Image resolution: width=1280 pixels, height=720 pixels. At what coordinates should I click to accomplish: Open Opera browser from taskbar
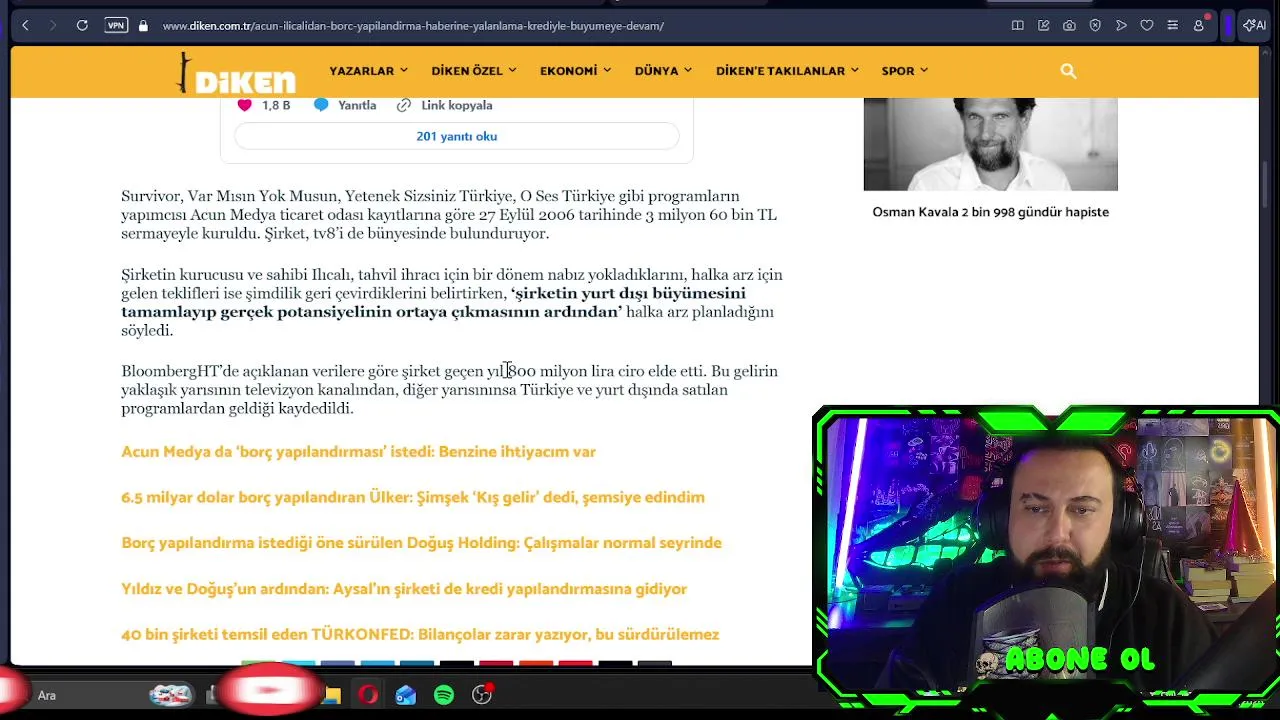pos(368,695)
